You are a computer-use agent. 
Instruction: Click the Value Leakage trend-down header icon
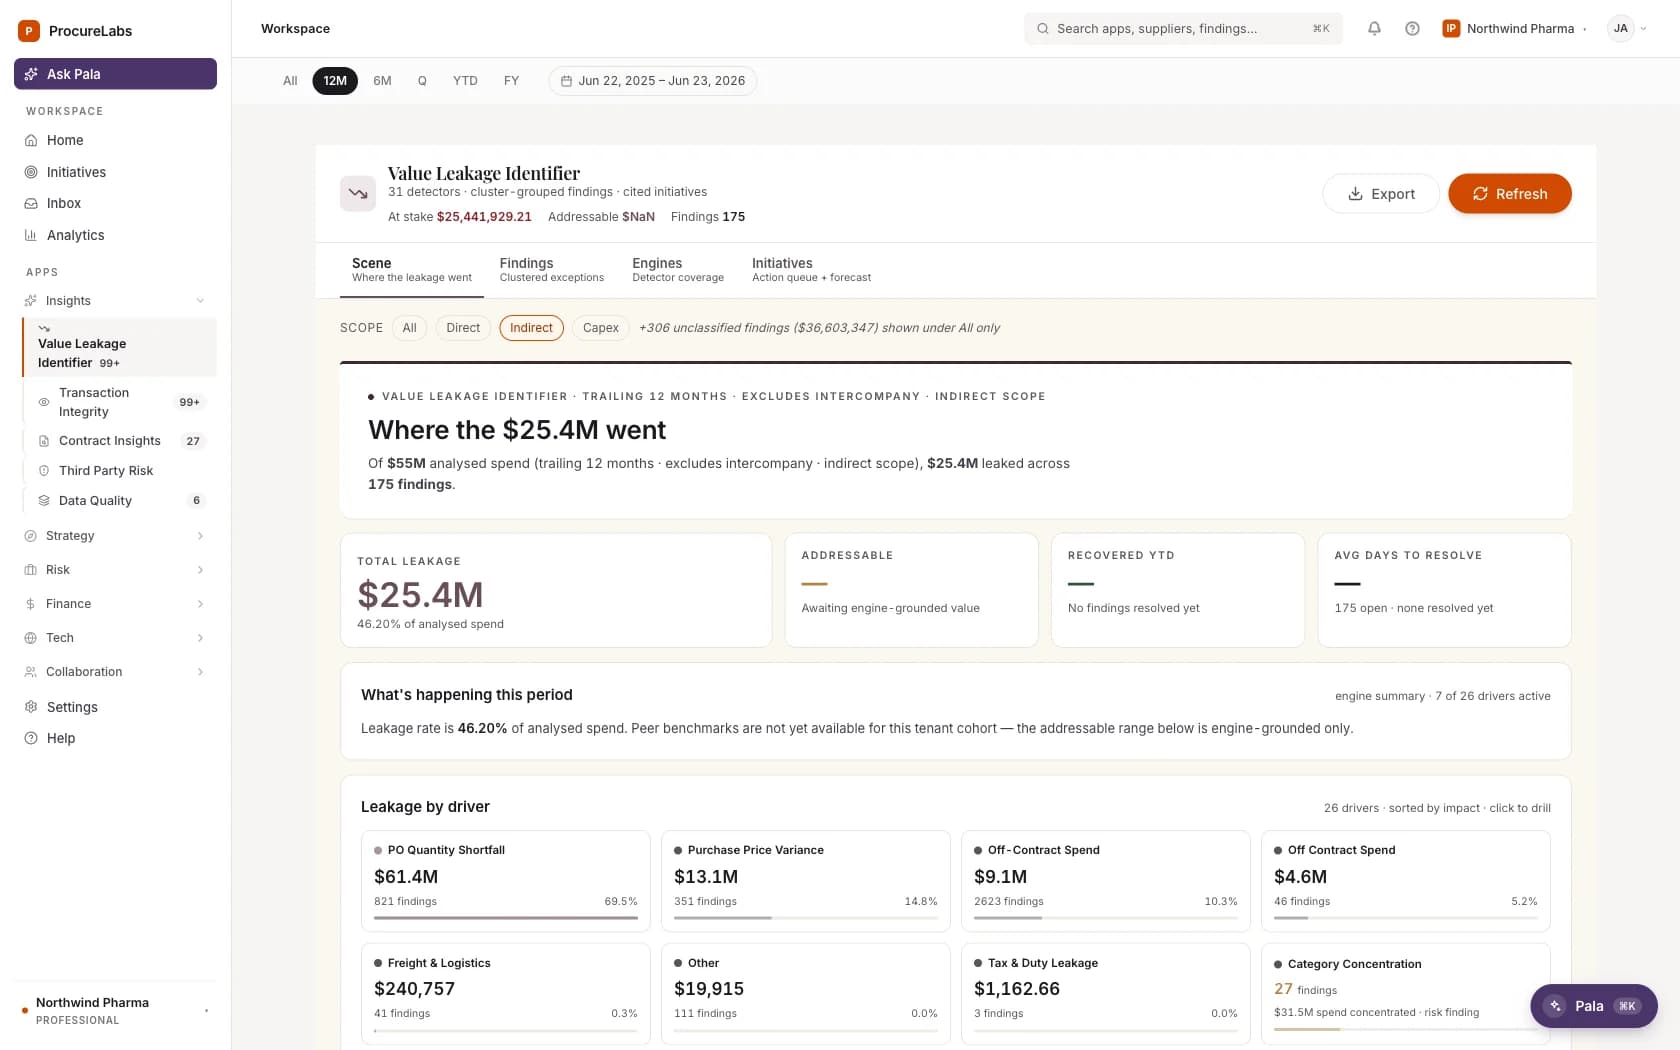click(x=358, y=194)
